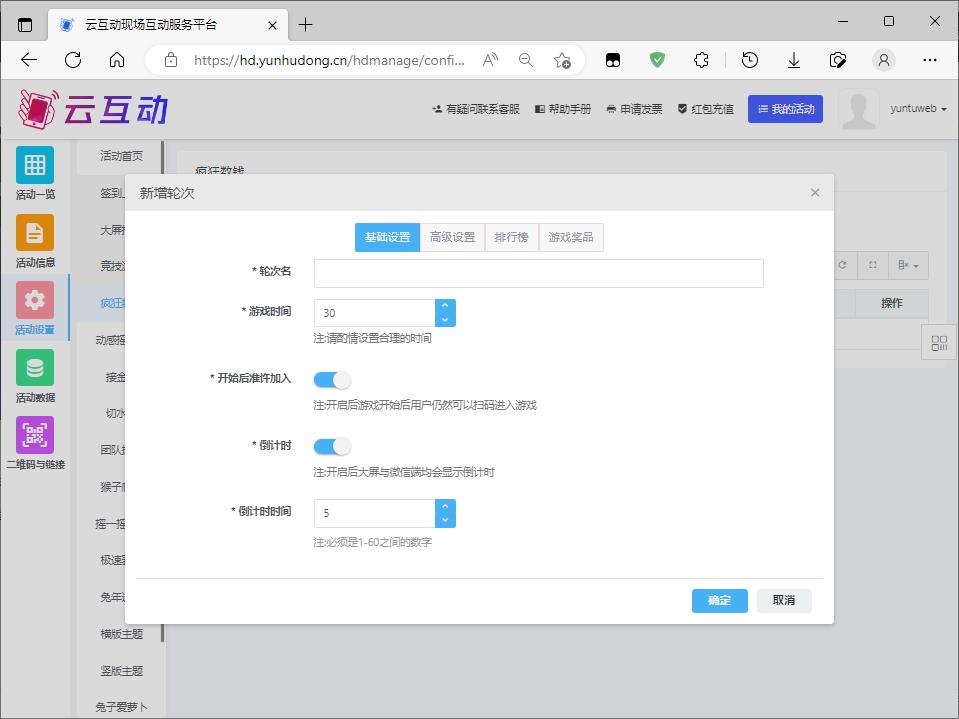The image size is (959, 719).
Task: Toggle the 倒计时 switch
Action: coord(332,446)
